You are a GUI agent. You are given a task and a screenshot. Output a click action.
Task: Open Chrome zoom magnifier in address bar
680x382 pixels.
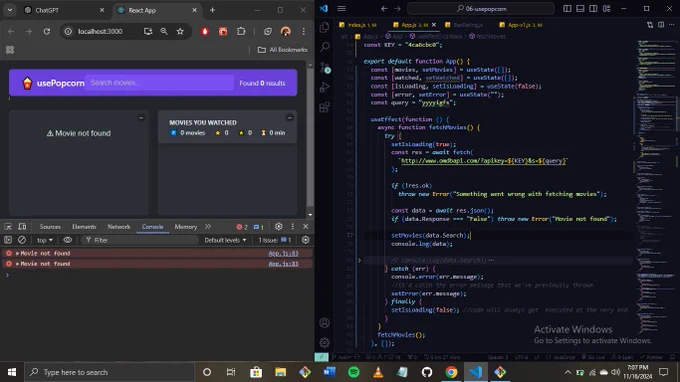pos(164,31)
